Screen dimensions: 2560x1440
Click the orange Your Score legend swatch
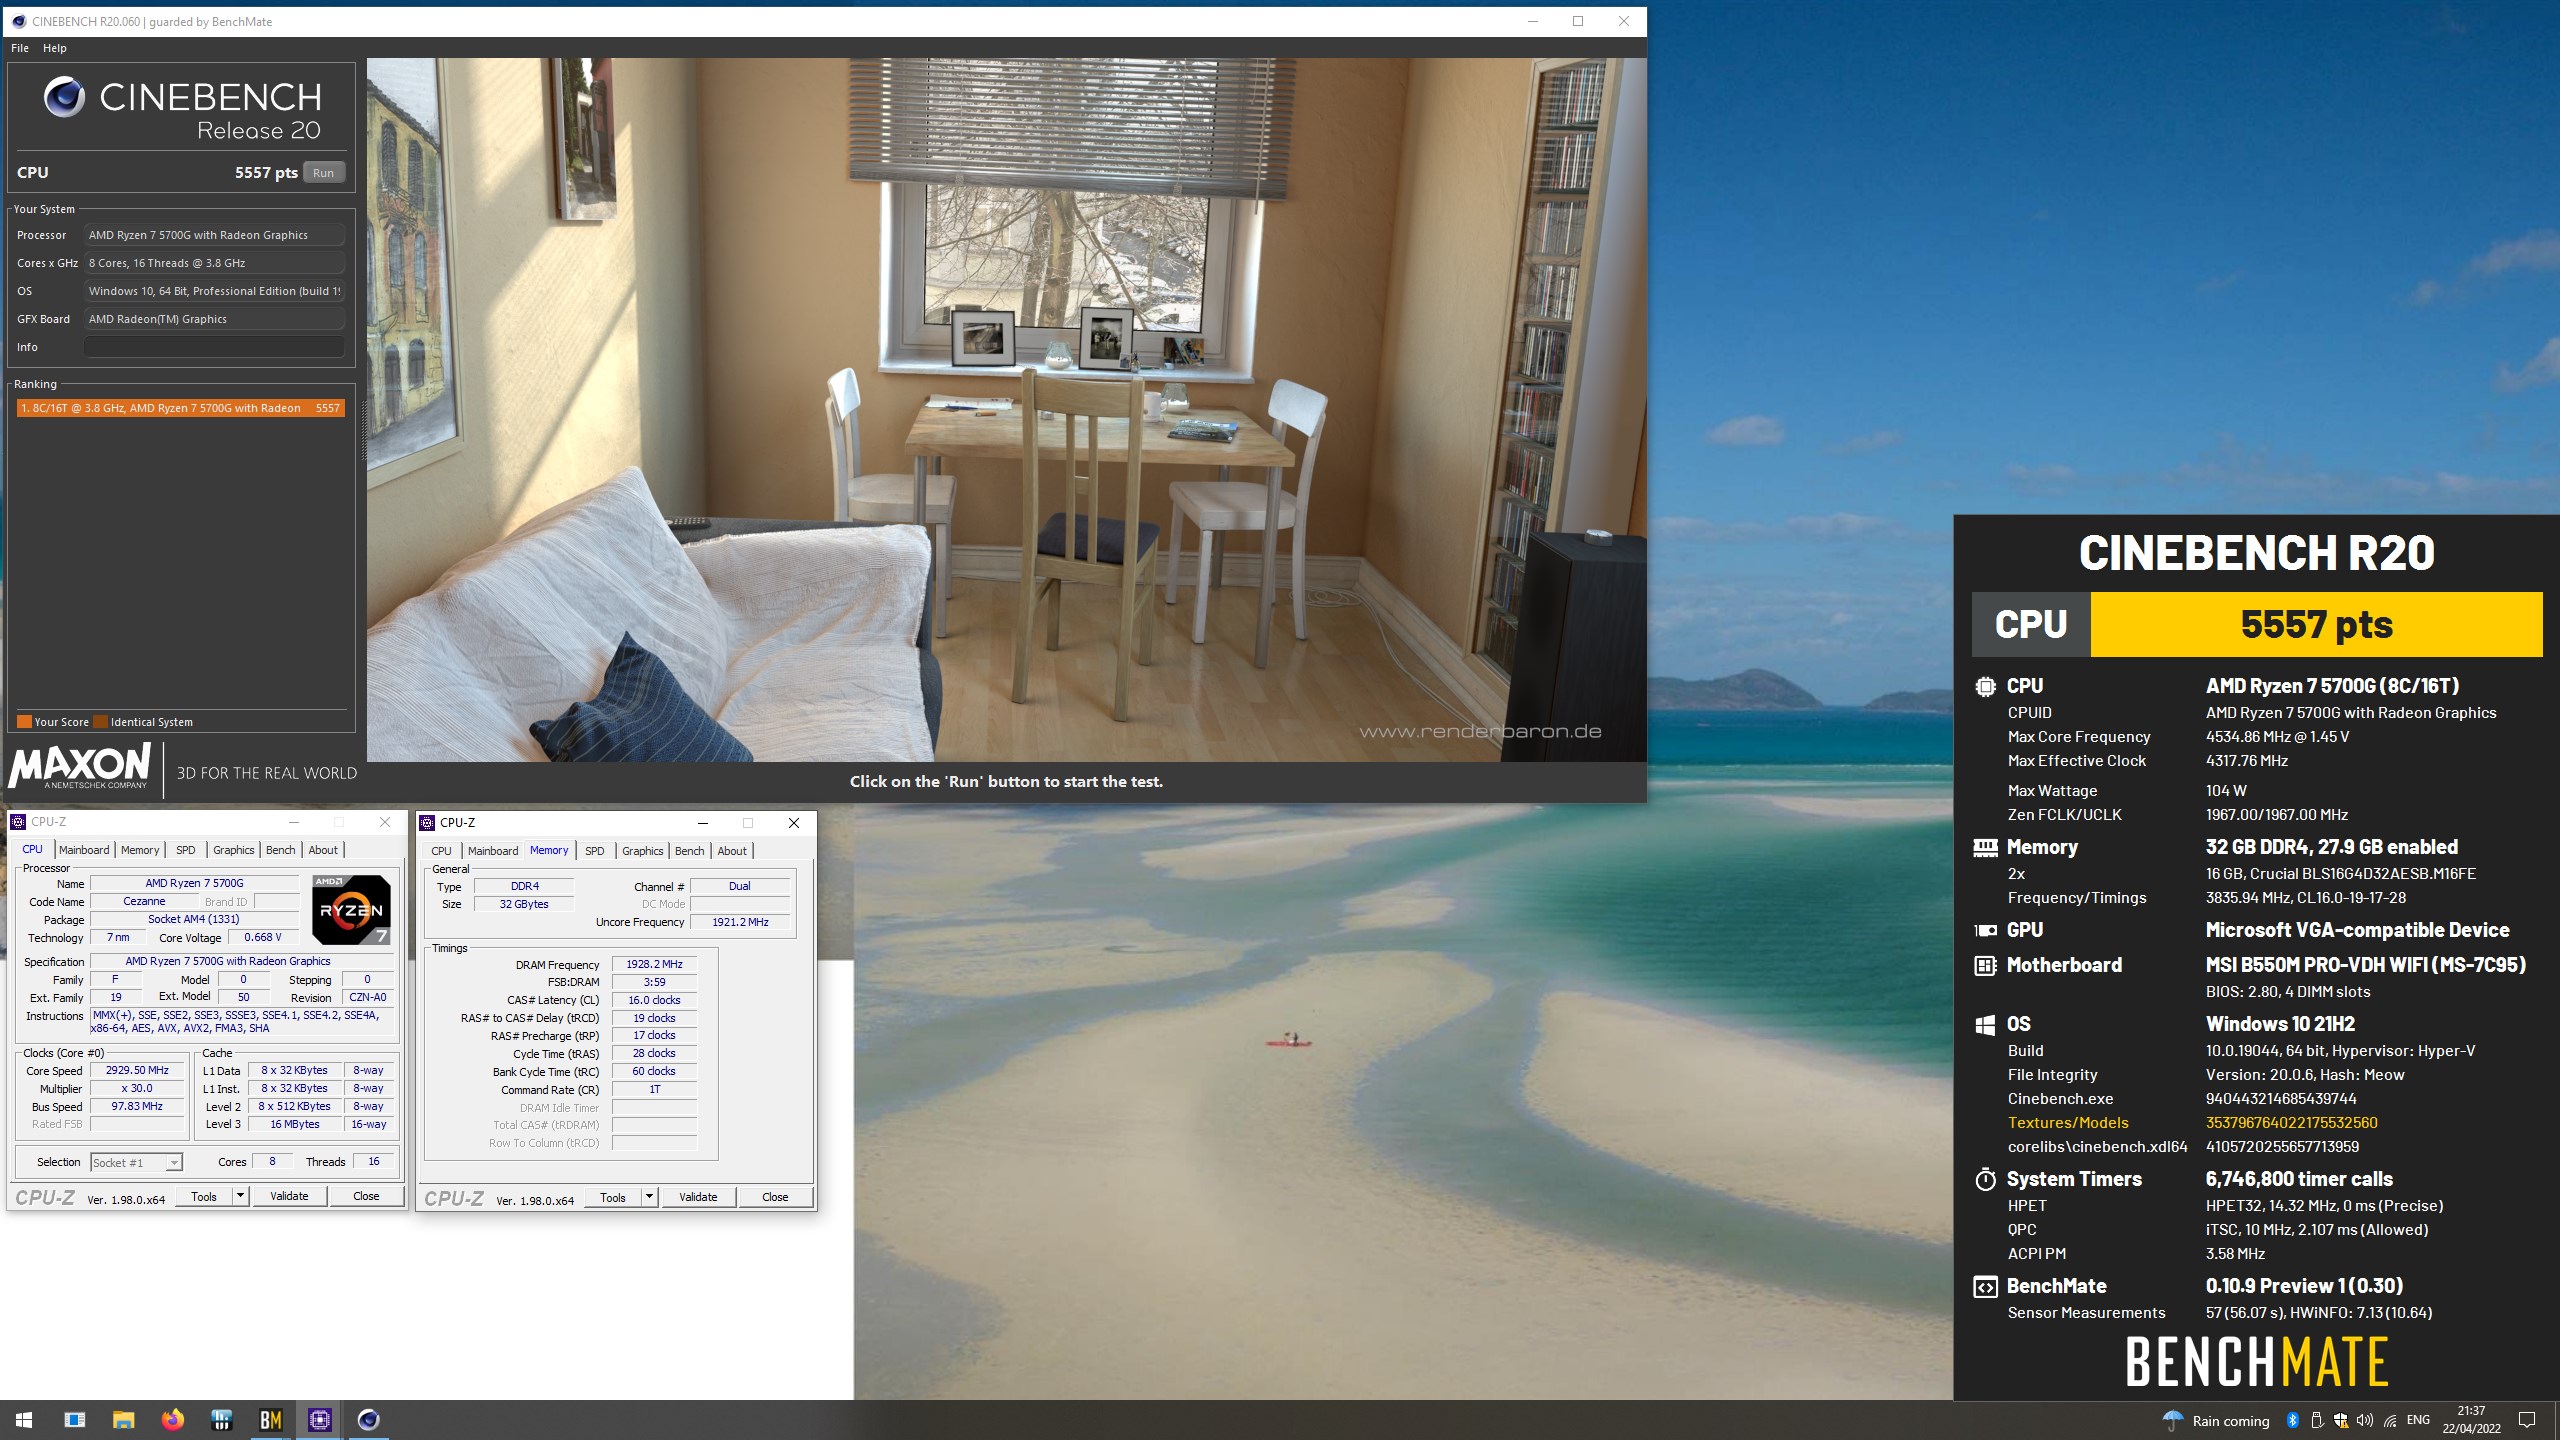24,722
